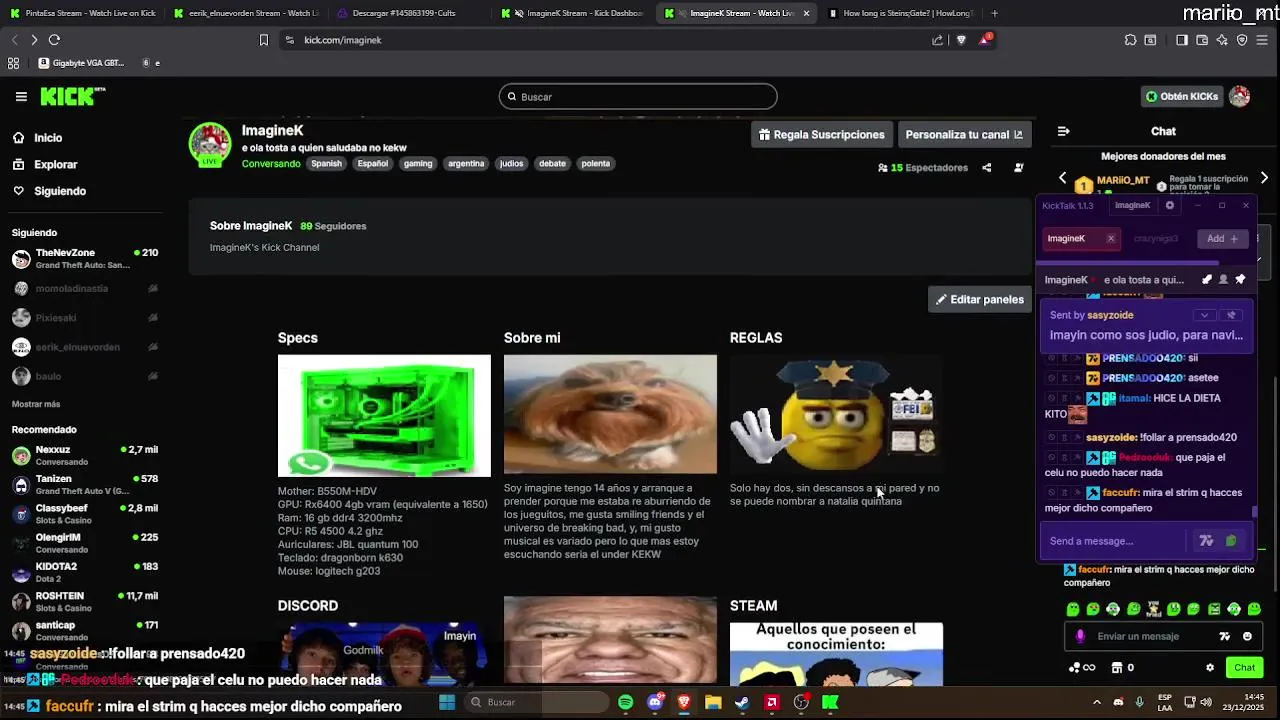Open KickTalk users list icon
Image resolution: width=1280 pixels, height=720 pixels.
coord(1223,280)
